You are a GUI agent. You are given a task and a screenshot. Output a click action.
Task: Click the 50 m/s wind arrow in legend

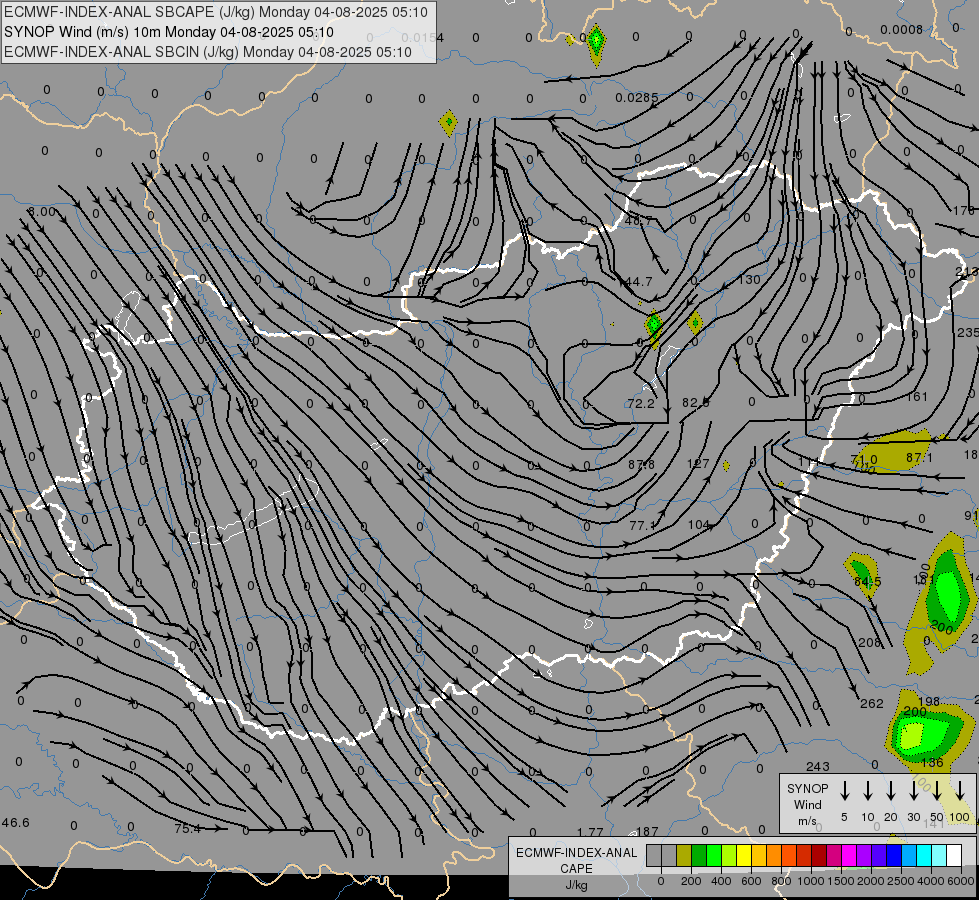pyautogui.click(x=937, y=790)
